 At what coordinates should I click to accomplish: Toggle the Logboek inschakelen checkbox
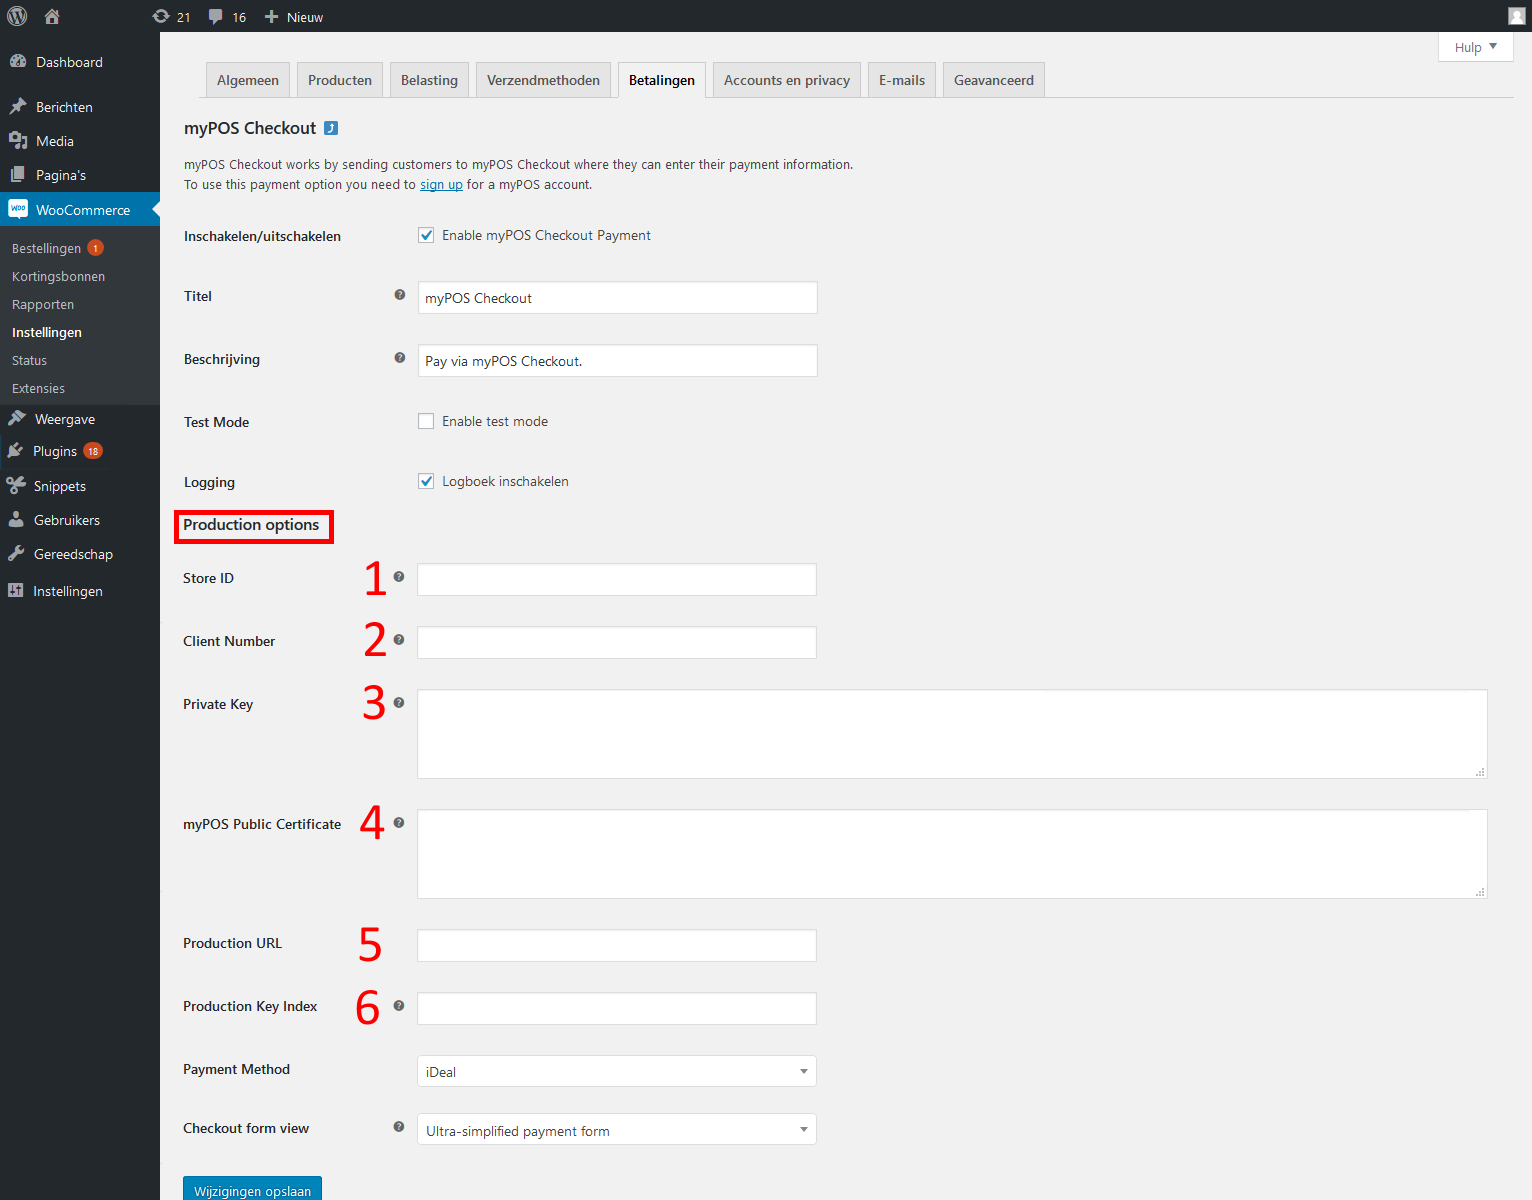pos(426,482)
